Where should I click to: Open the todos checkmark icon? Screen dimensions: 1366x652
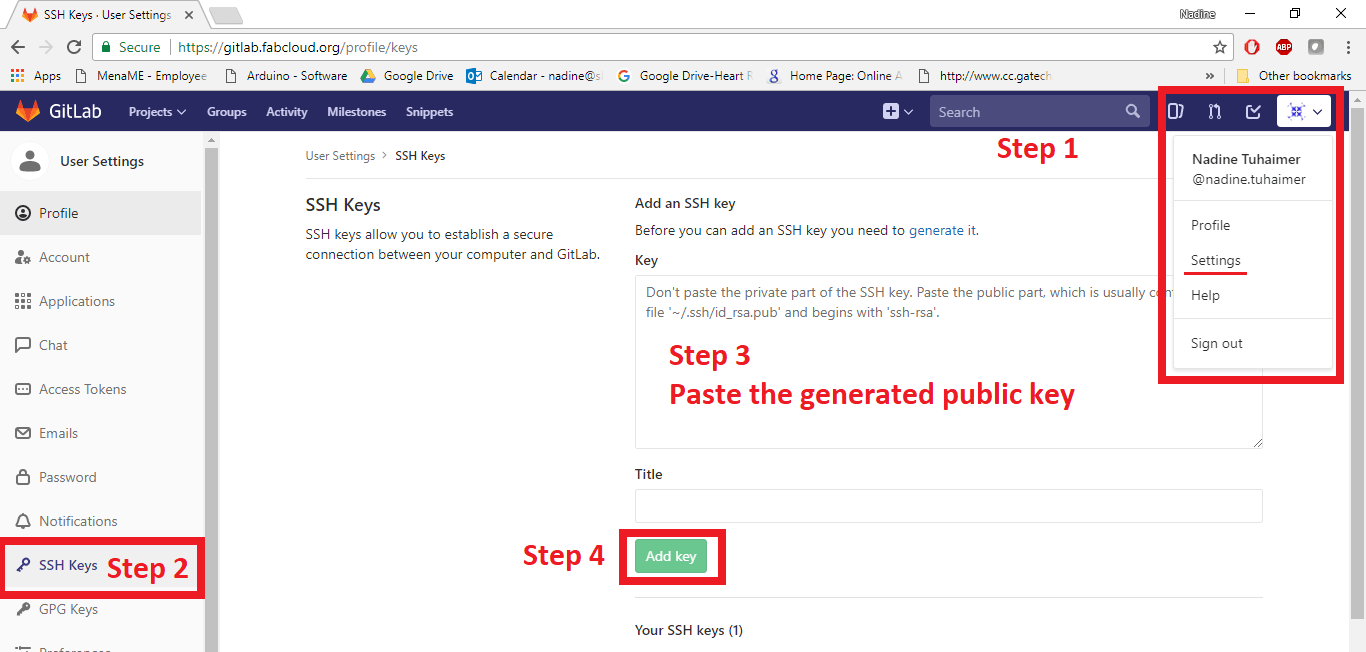(x=1253, y=112)
